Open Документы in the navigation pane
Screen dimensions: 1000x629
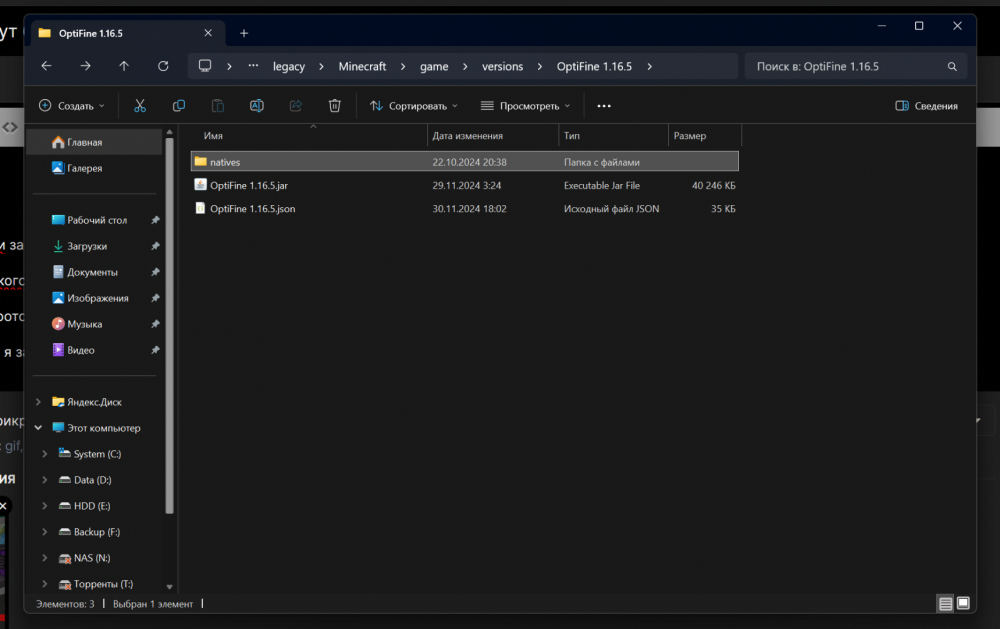click(x=94, y=272)
